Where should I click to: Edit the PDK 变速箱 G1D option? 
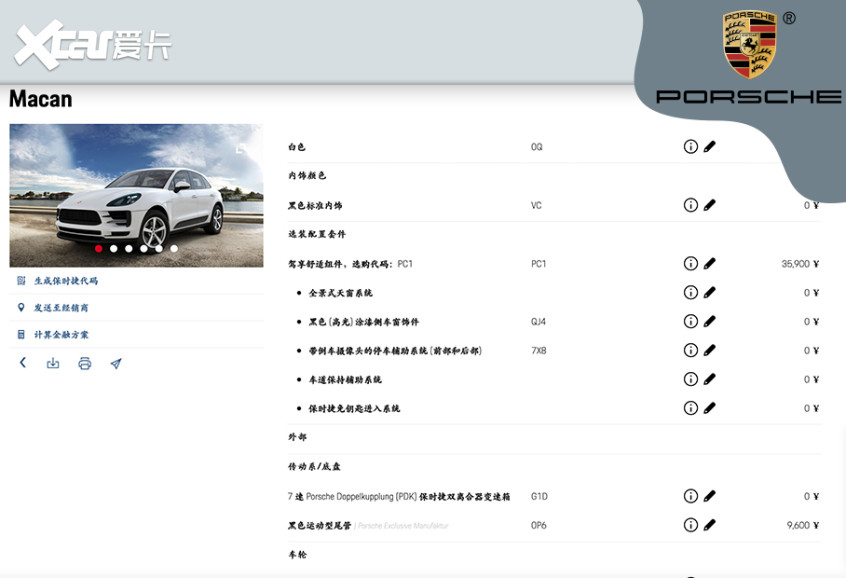[x=709, y=496]
